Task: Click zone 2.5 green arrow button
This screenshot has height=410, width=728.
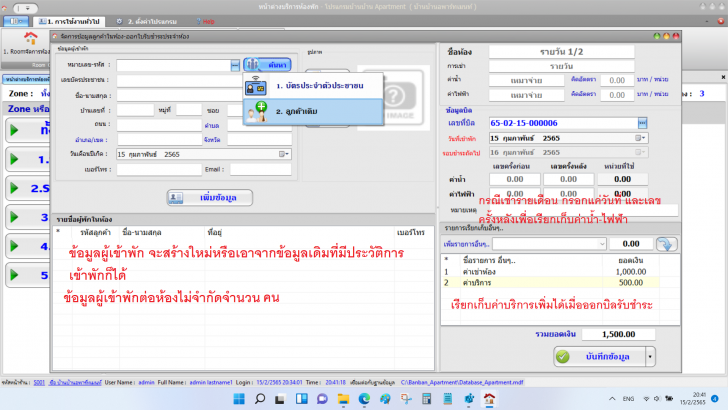Action: click(x=14, y=188)
